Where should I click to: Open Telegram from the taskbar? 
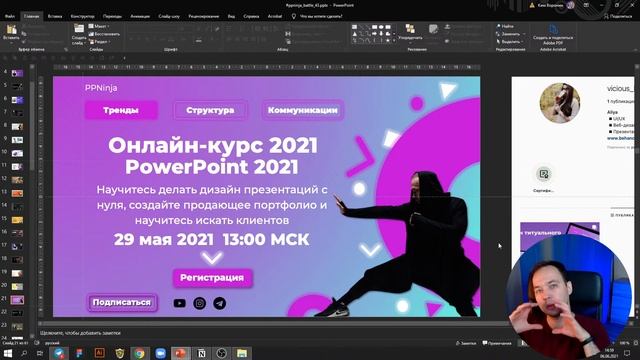pyautogui.click(x=59, y=353)
